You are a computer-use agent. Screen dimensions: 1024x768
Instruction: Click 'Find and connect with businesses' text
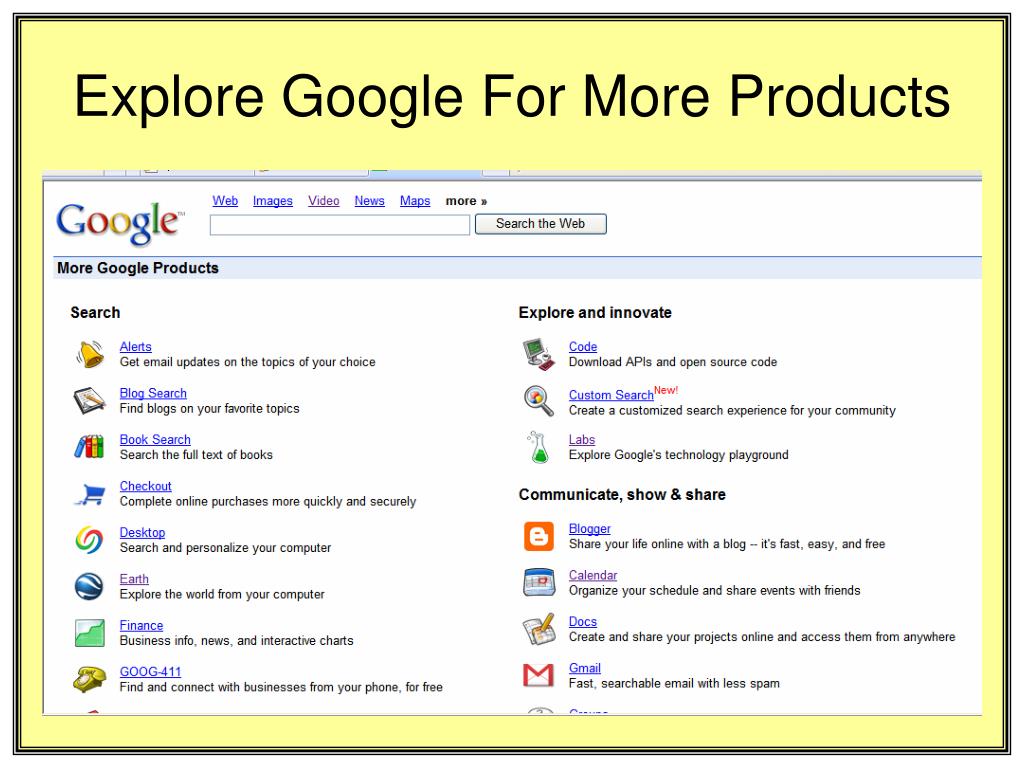pos(213,687)
